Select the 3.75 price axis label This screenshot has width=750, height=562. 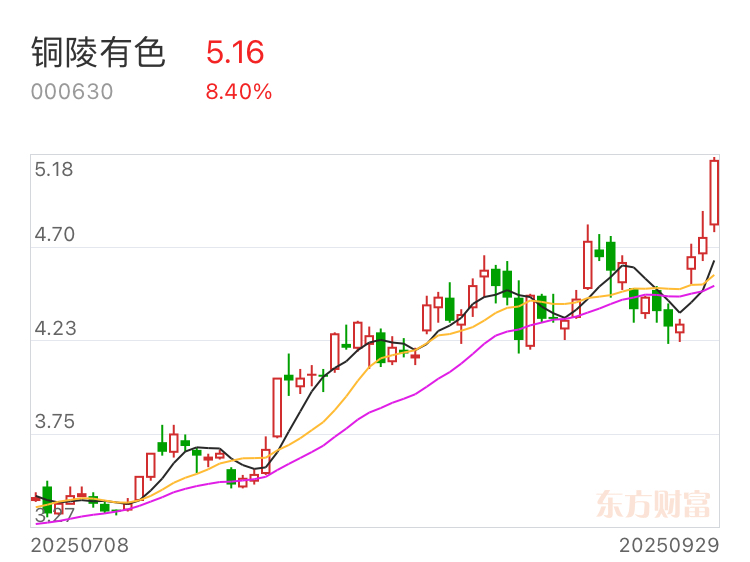[55, 421]
